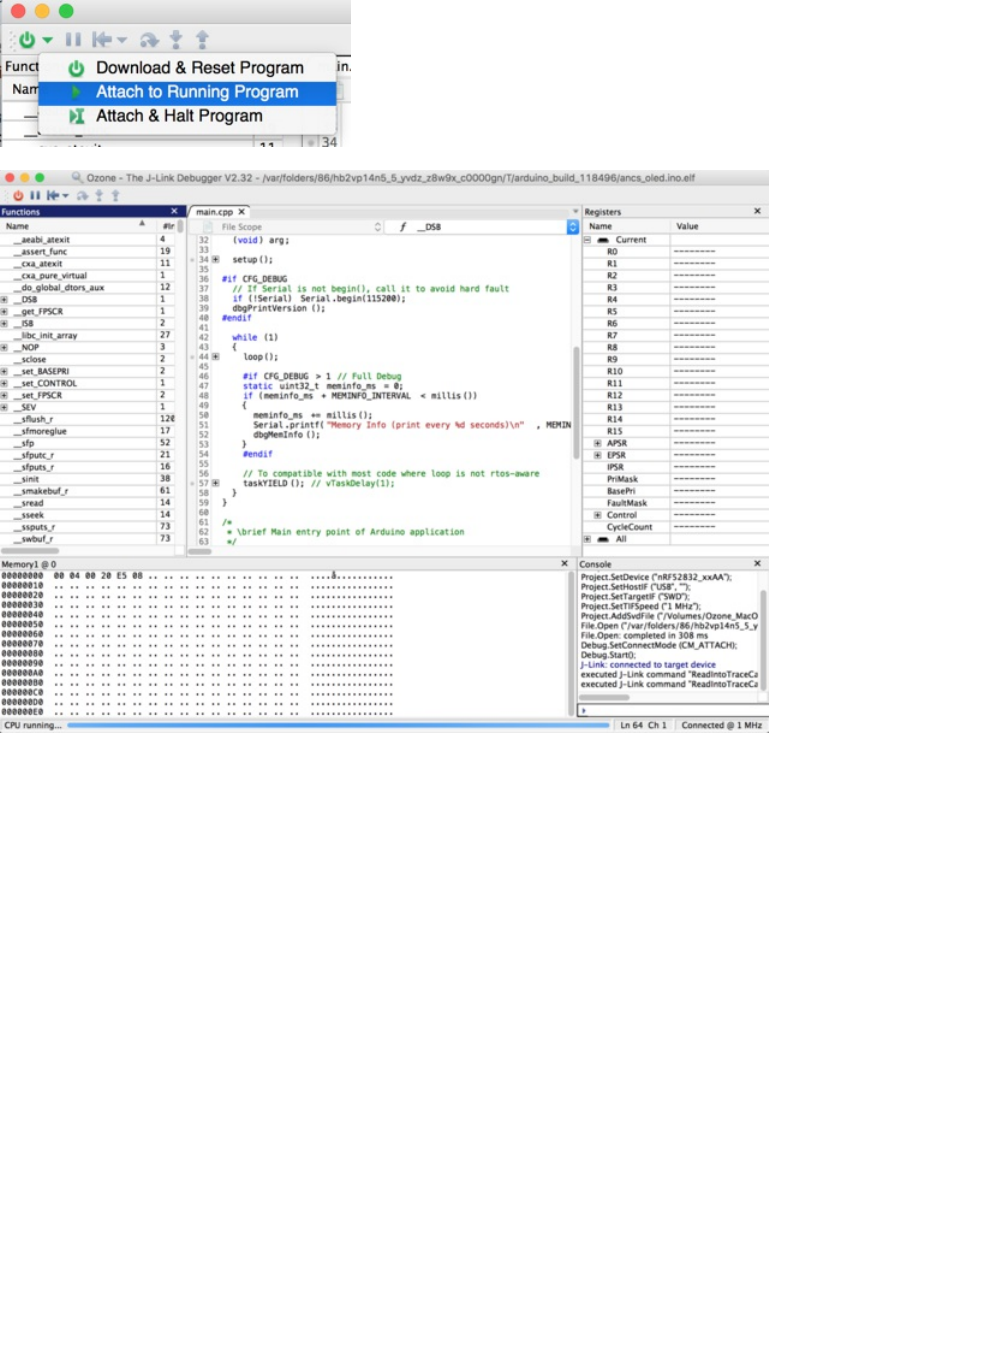Click step out icon in enlarged toolbar

(202, 40)
